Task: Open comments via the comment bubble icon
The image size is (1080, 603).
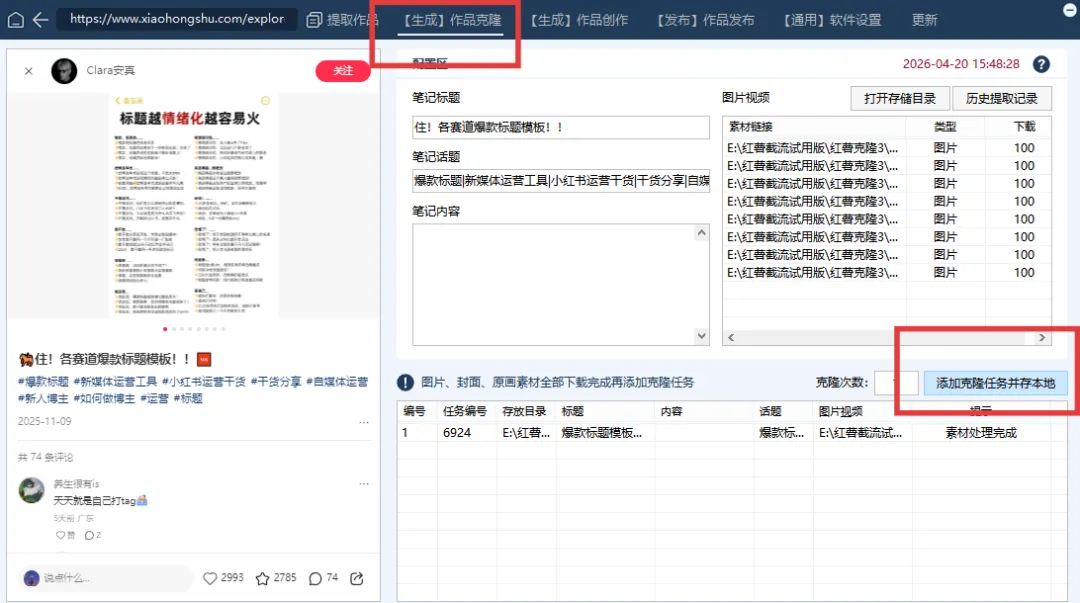Action: tap(315, 577)
